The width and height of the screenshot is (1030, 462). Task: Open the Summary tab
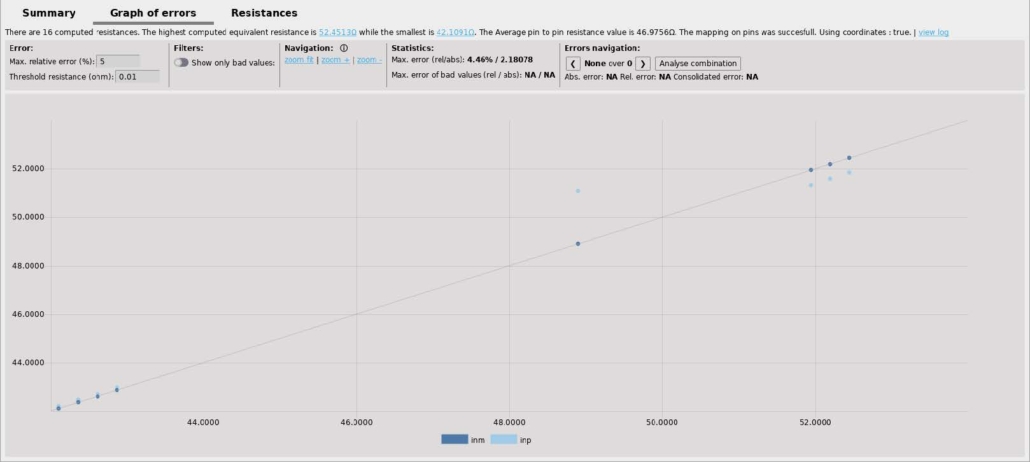49,12
